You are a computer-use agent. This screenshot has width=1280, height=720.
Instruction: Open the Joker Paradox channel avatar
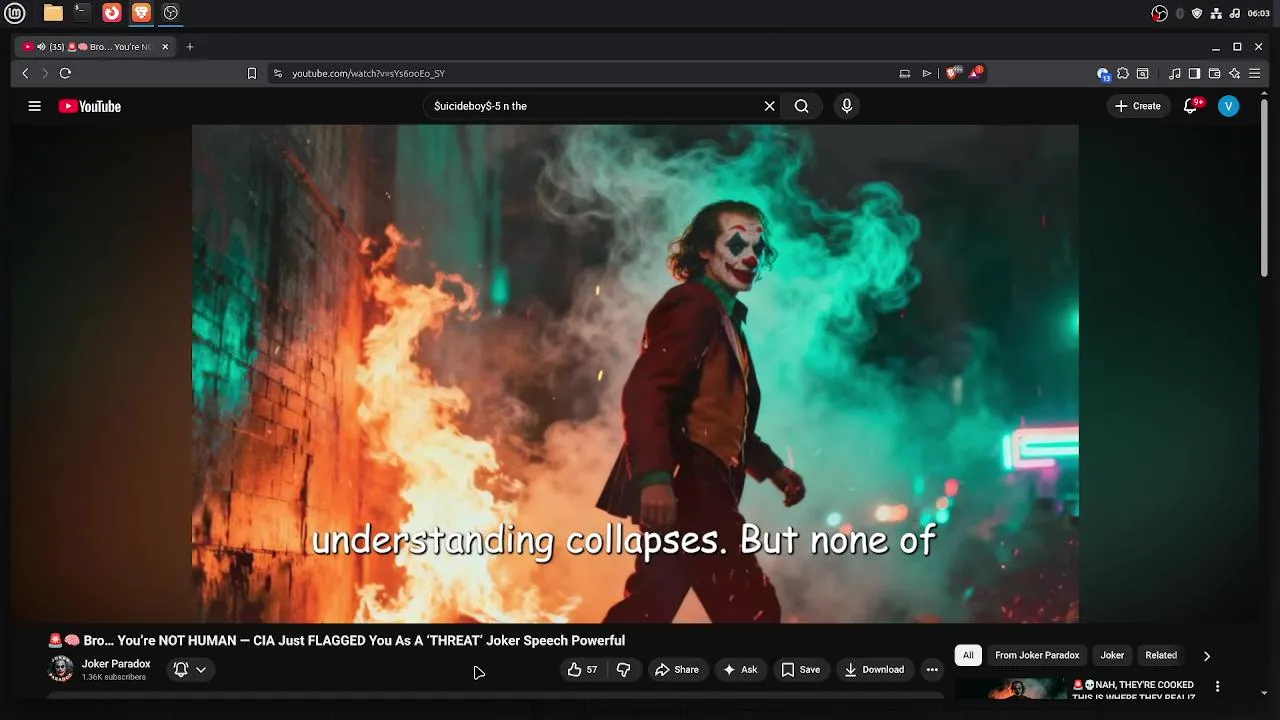[61, 669]
